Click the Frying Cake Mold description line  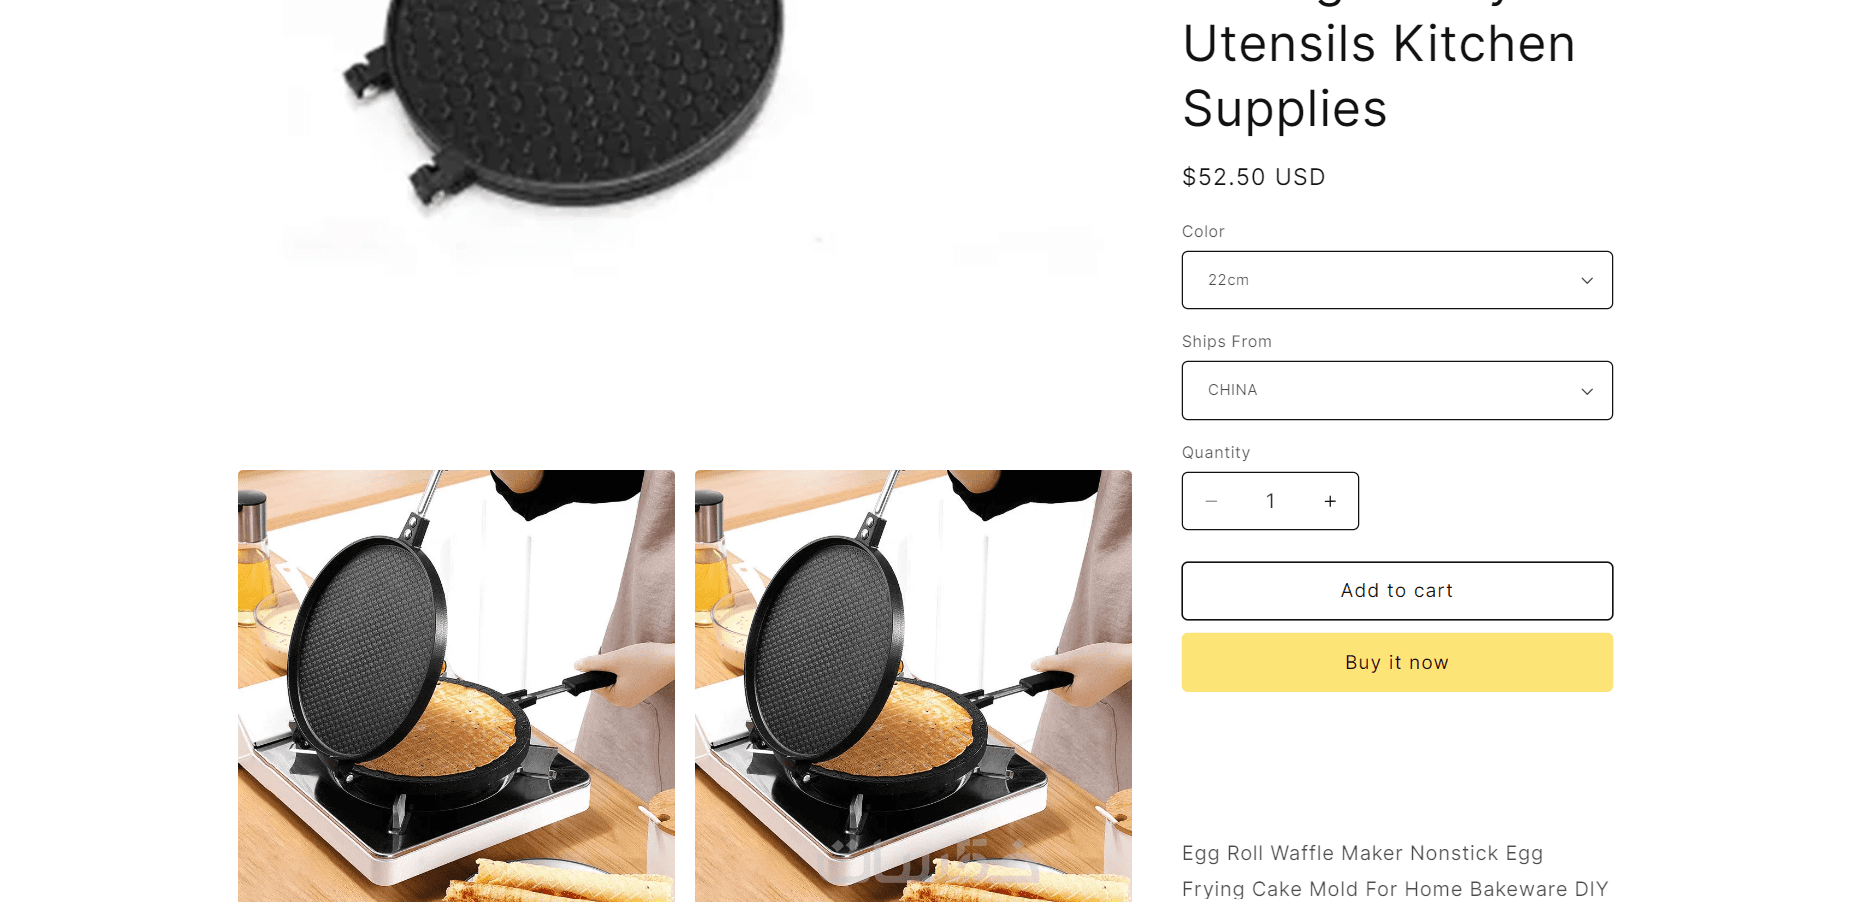click(x=1395, y=889)
